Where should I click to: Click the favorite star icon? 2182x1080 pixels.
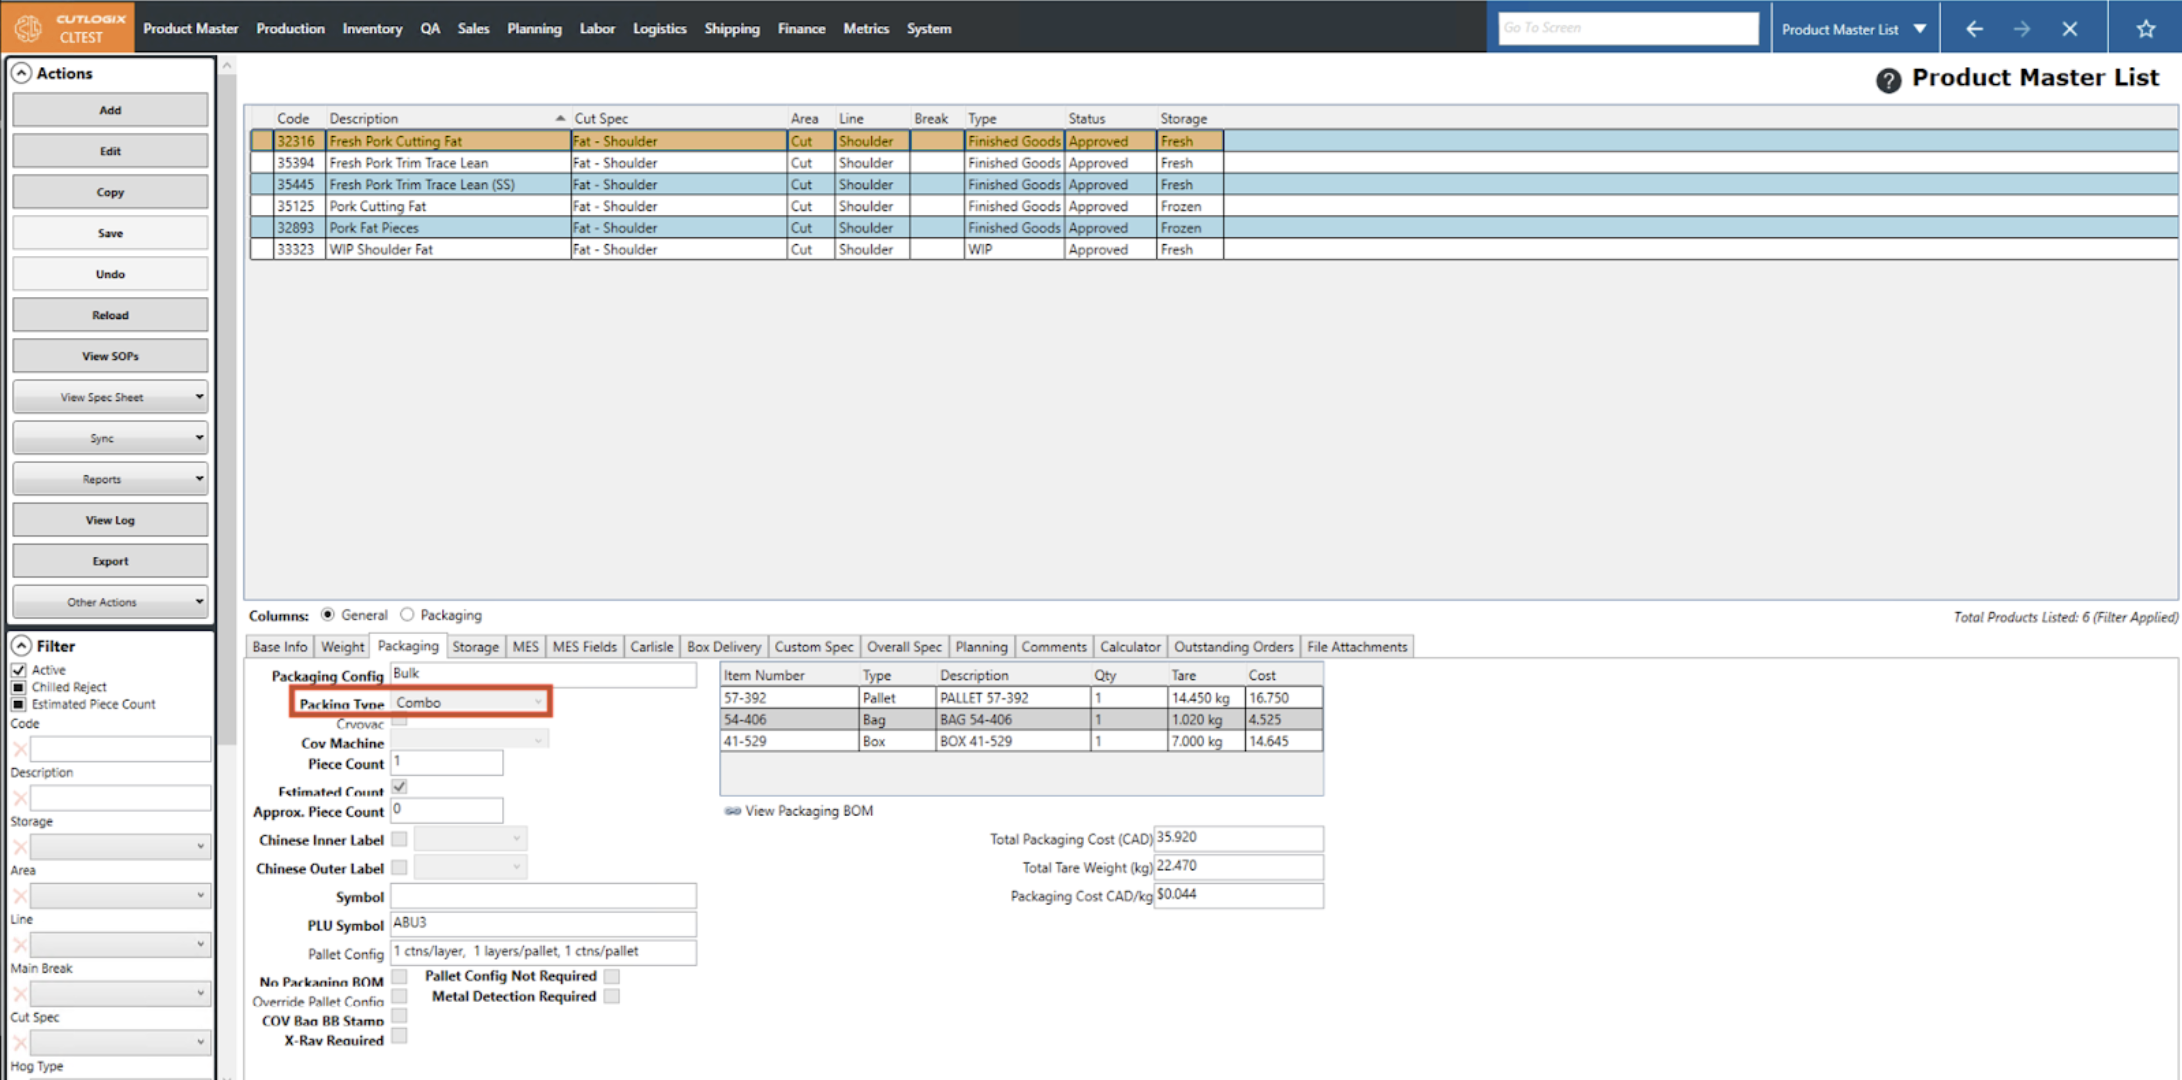[x=2145, y=29]
